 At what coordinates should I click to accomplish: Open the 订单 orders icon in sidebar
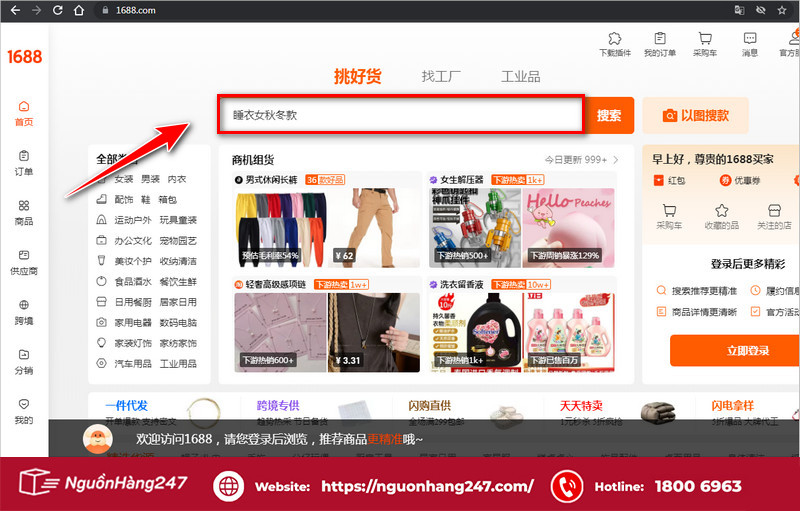pos(24,162)
